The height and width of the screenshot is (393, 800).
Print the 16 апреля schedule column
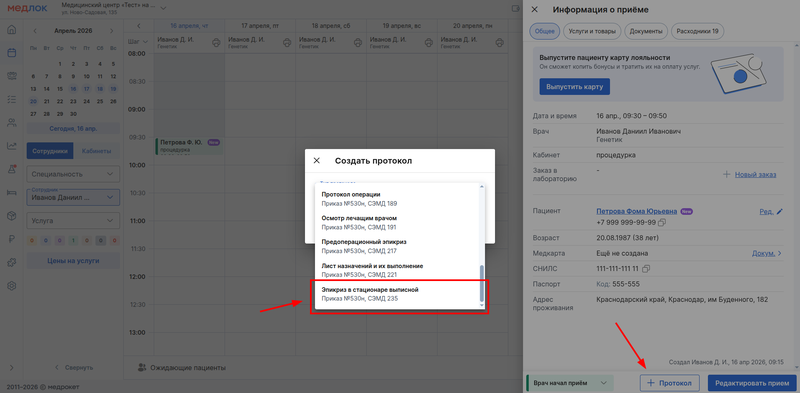(x=216, y=42)
